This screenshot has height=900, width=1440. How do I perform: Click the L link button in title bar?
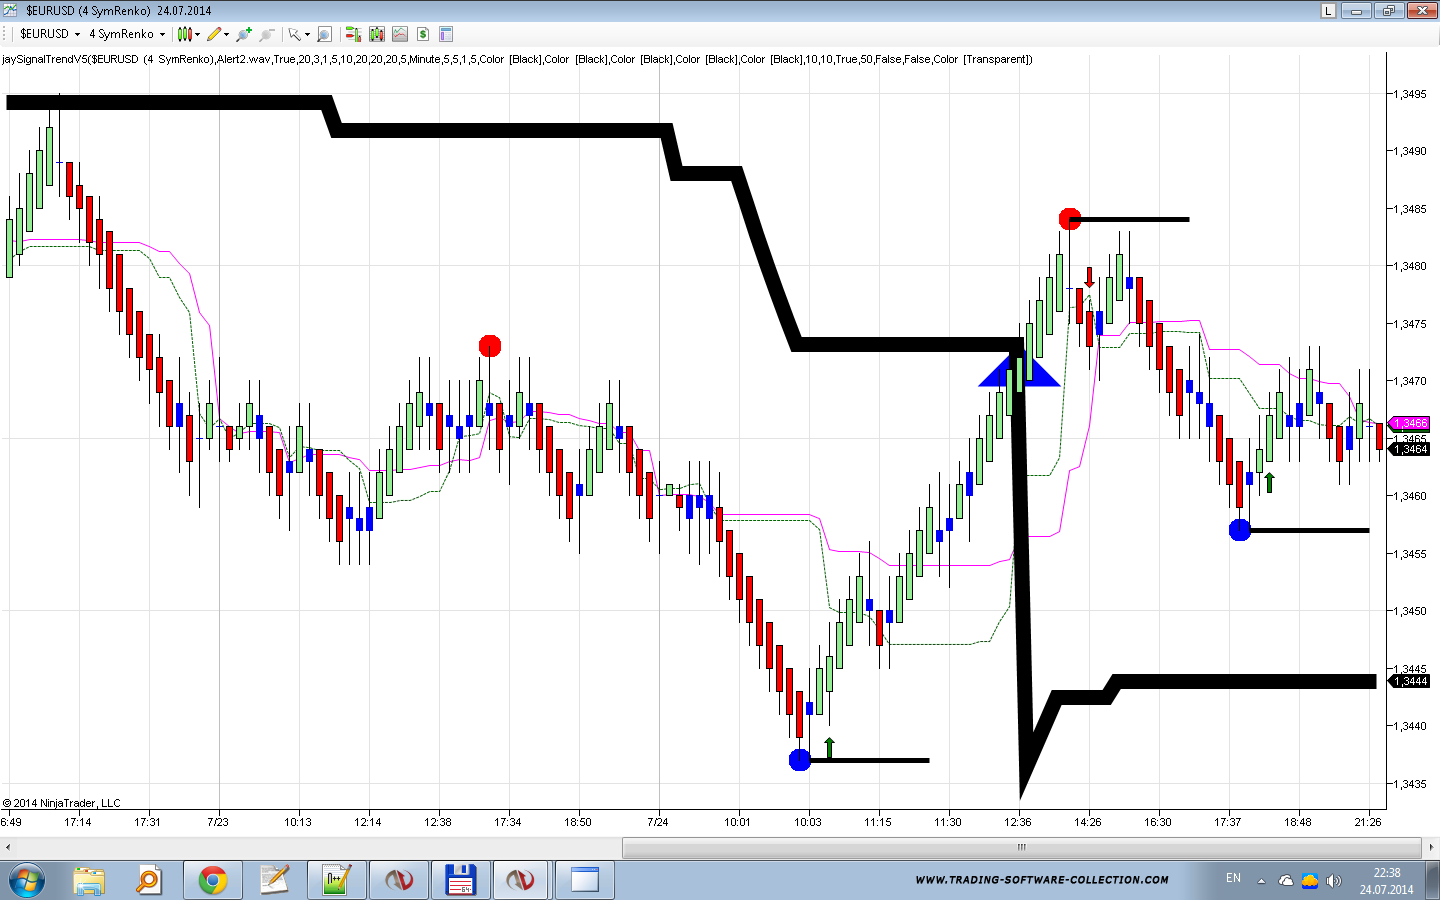pos(1328,11)
